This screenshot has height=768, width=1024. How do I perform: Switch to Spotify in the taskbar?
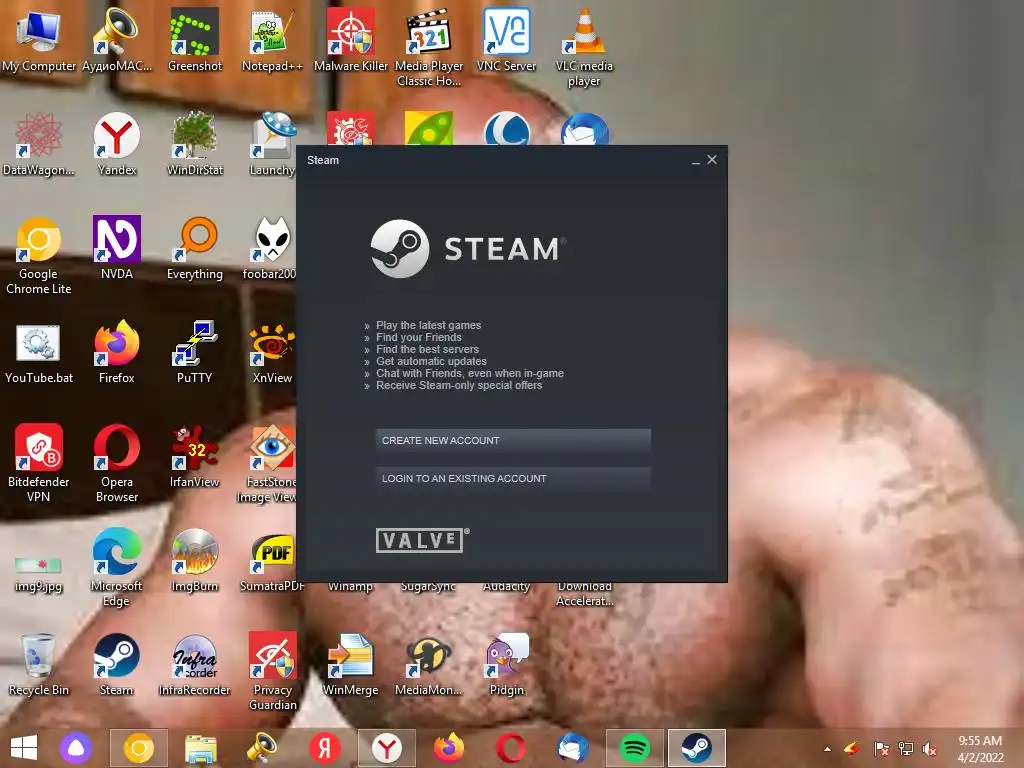[634, 748]
